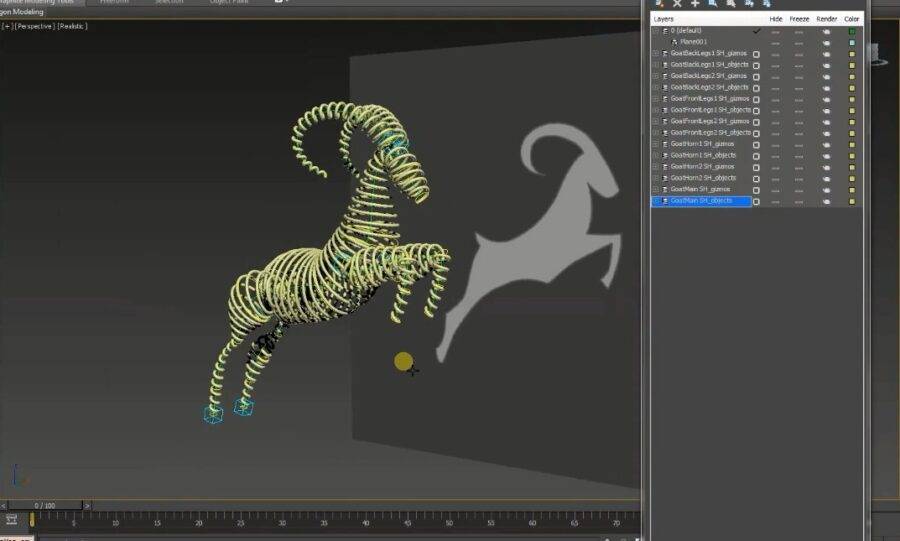This screenshot has width=900, height=541.
Task: Click render icon for Plane001
Action: click(x=826, y=42)
